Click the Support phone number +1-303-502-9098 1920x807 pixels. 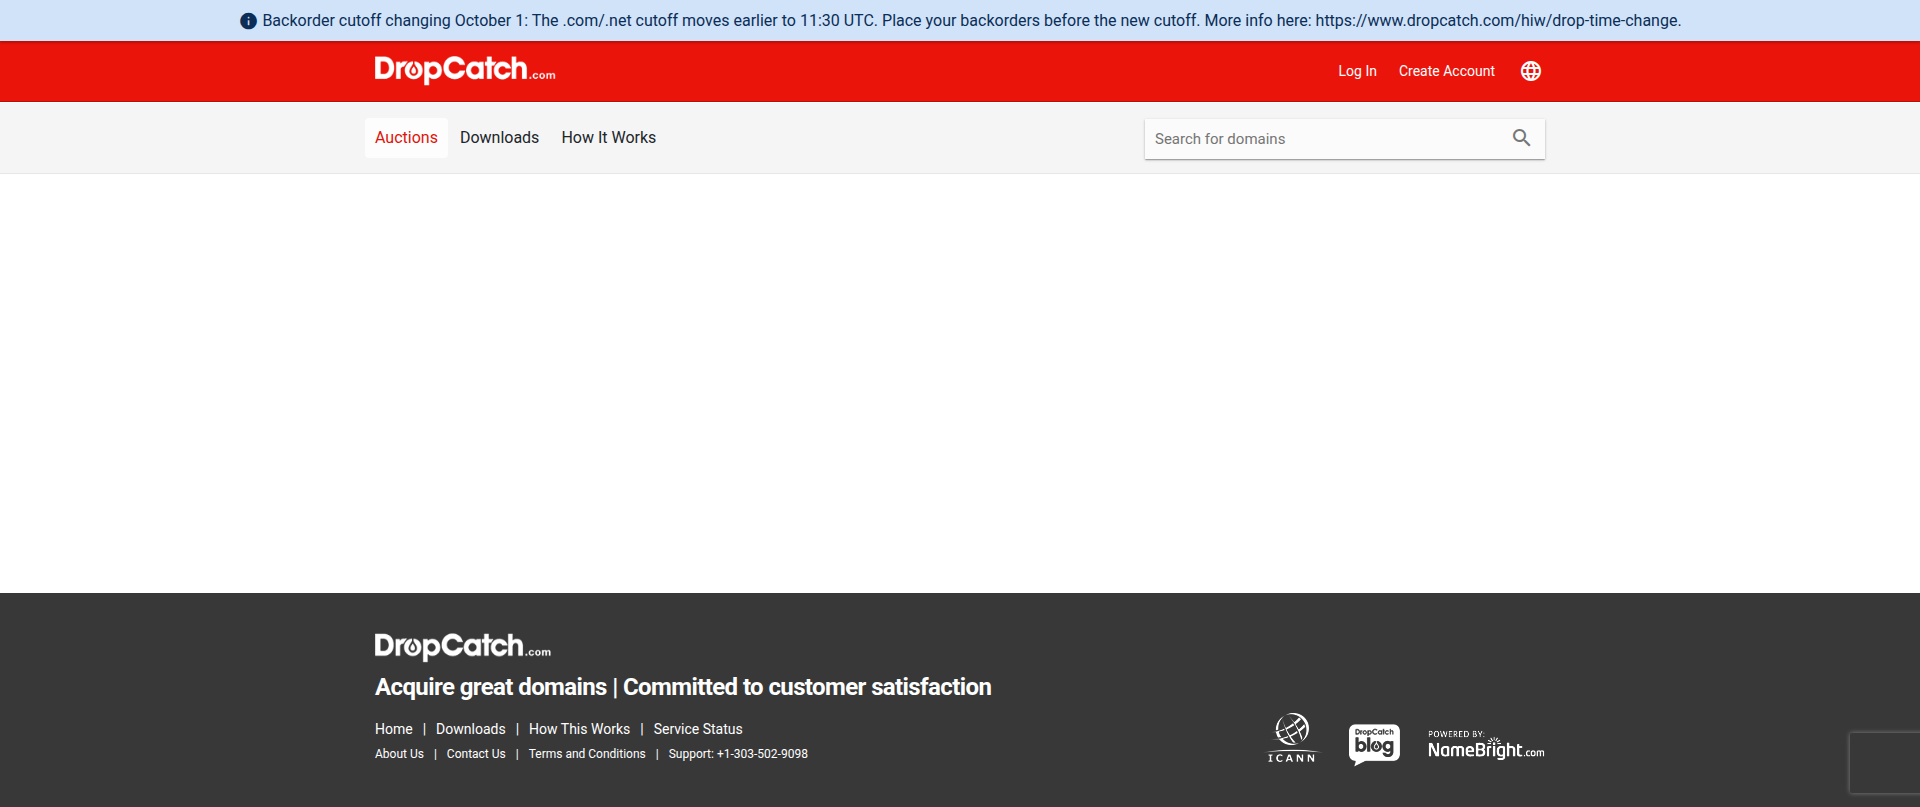click(762, 754)
